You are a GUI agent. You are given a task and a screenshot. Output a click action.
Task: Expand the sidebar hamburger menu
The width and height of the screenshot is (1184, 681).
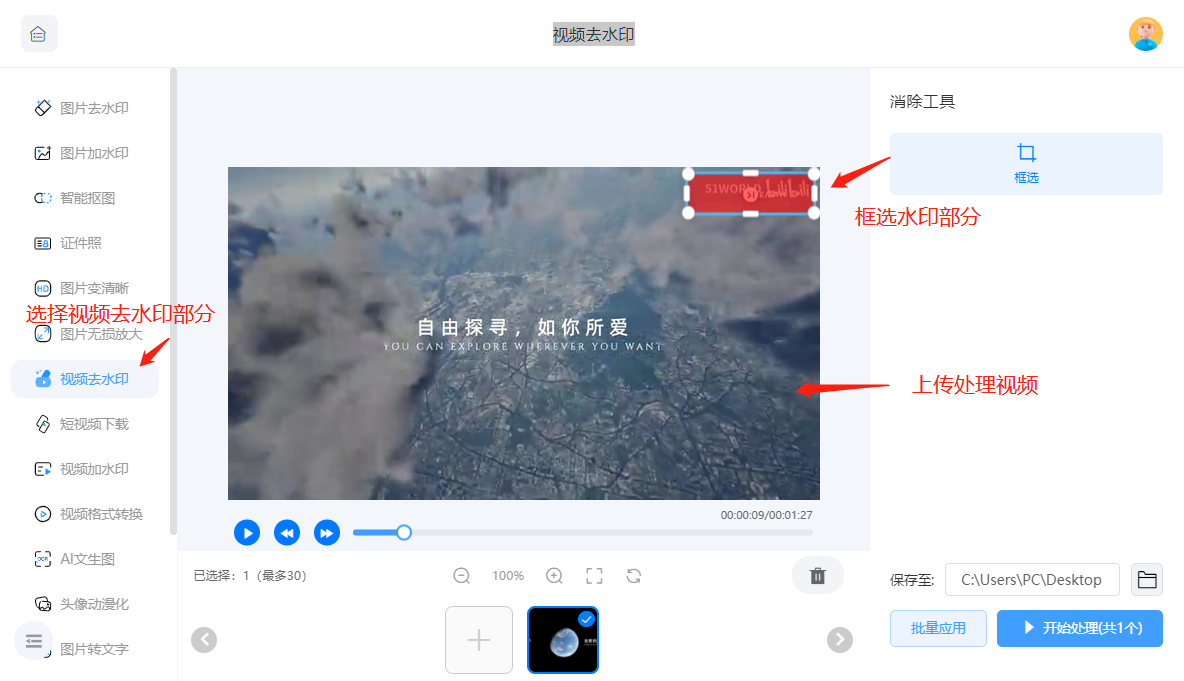pos(34,641)
